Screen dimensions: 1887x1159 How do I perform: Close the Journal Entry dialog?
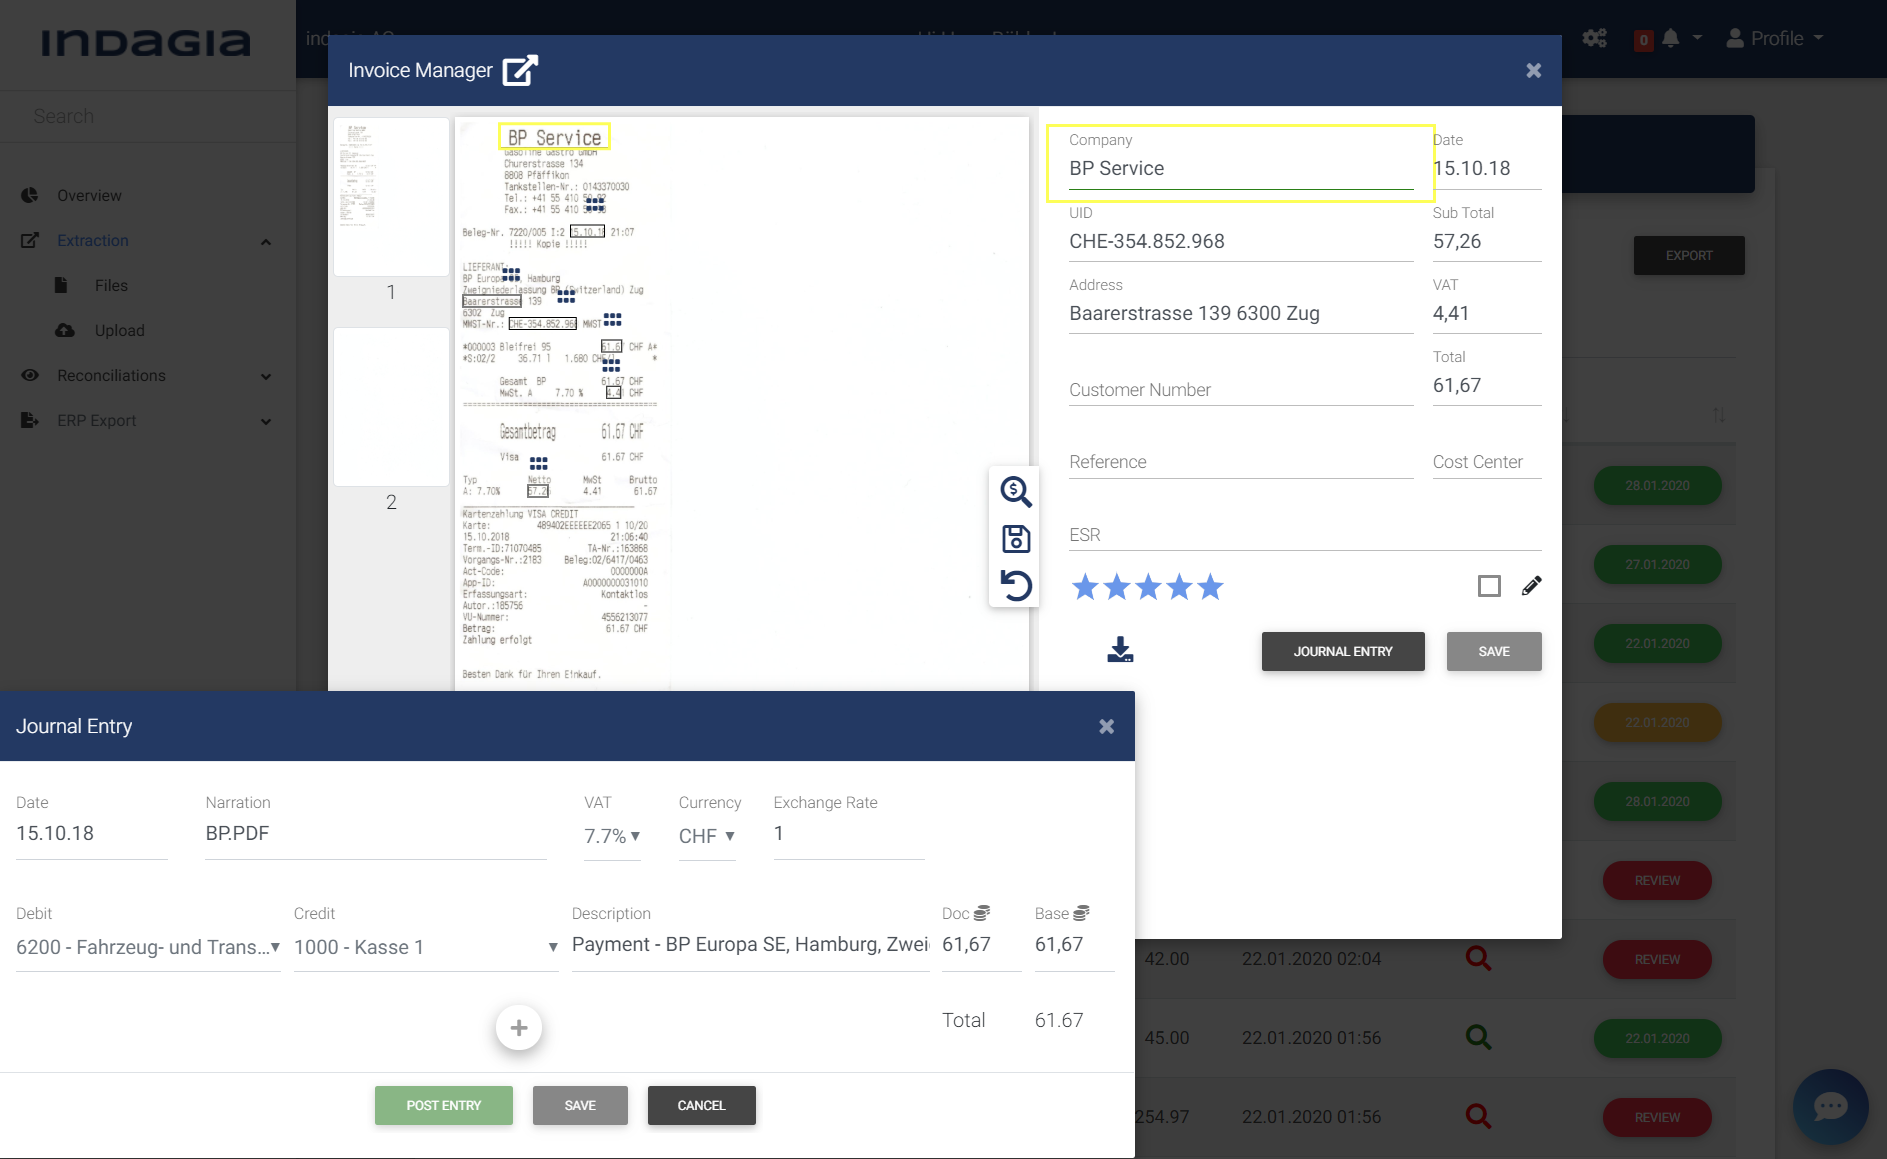click(1106, 726)
